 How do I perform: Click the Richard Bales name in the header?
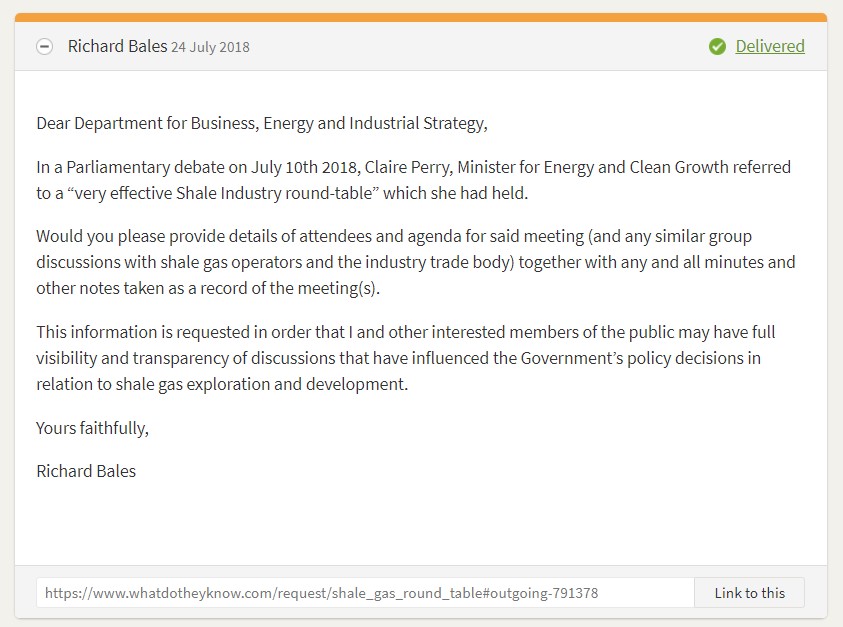click(116, 46)
